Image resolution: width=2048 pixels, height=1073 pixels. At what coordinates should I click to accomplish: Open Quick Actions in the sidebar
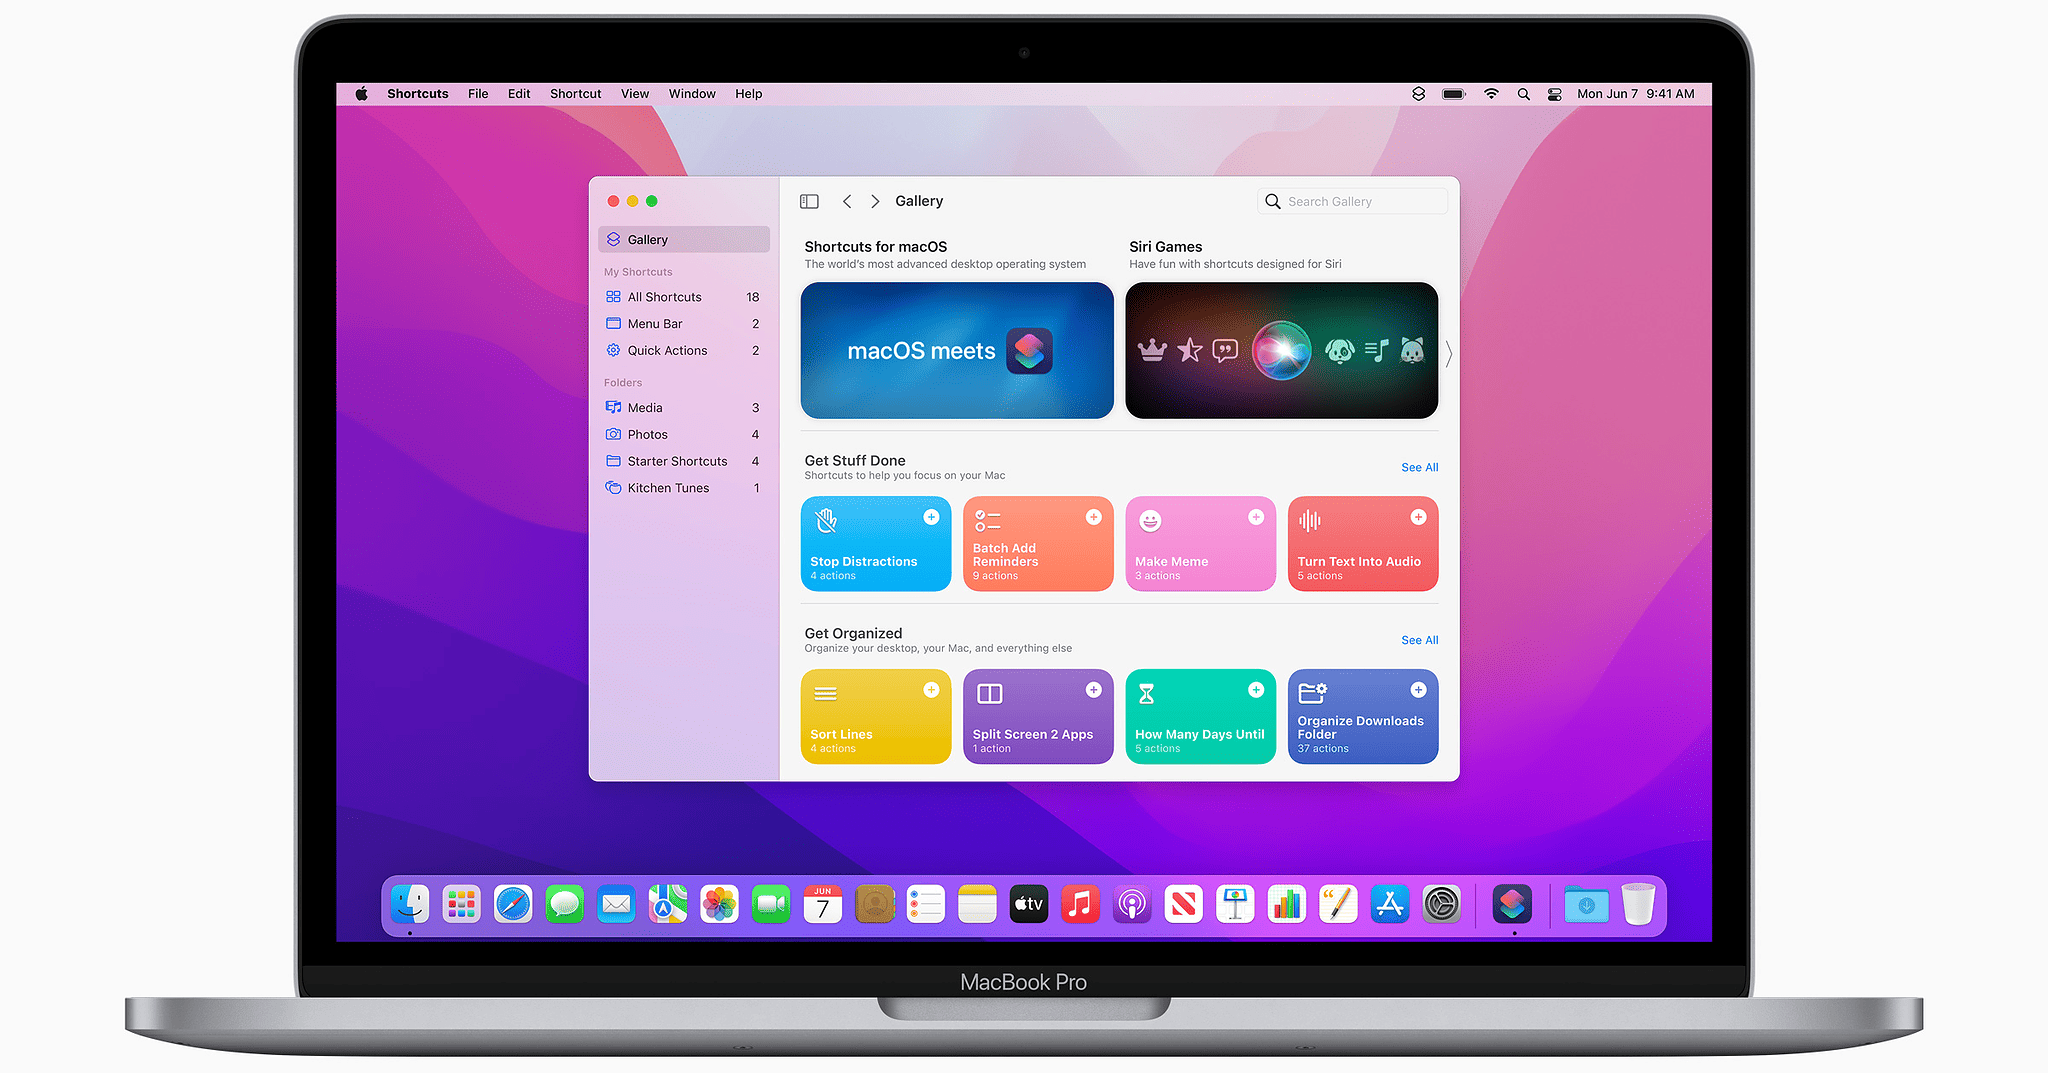click(x=684, y=350)
